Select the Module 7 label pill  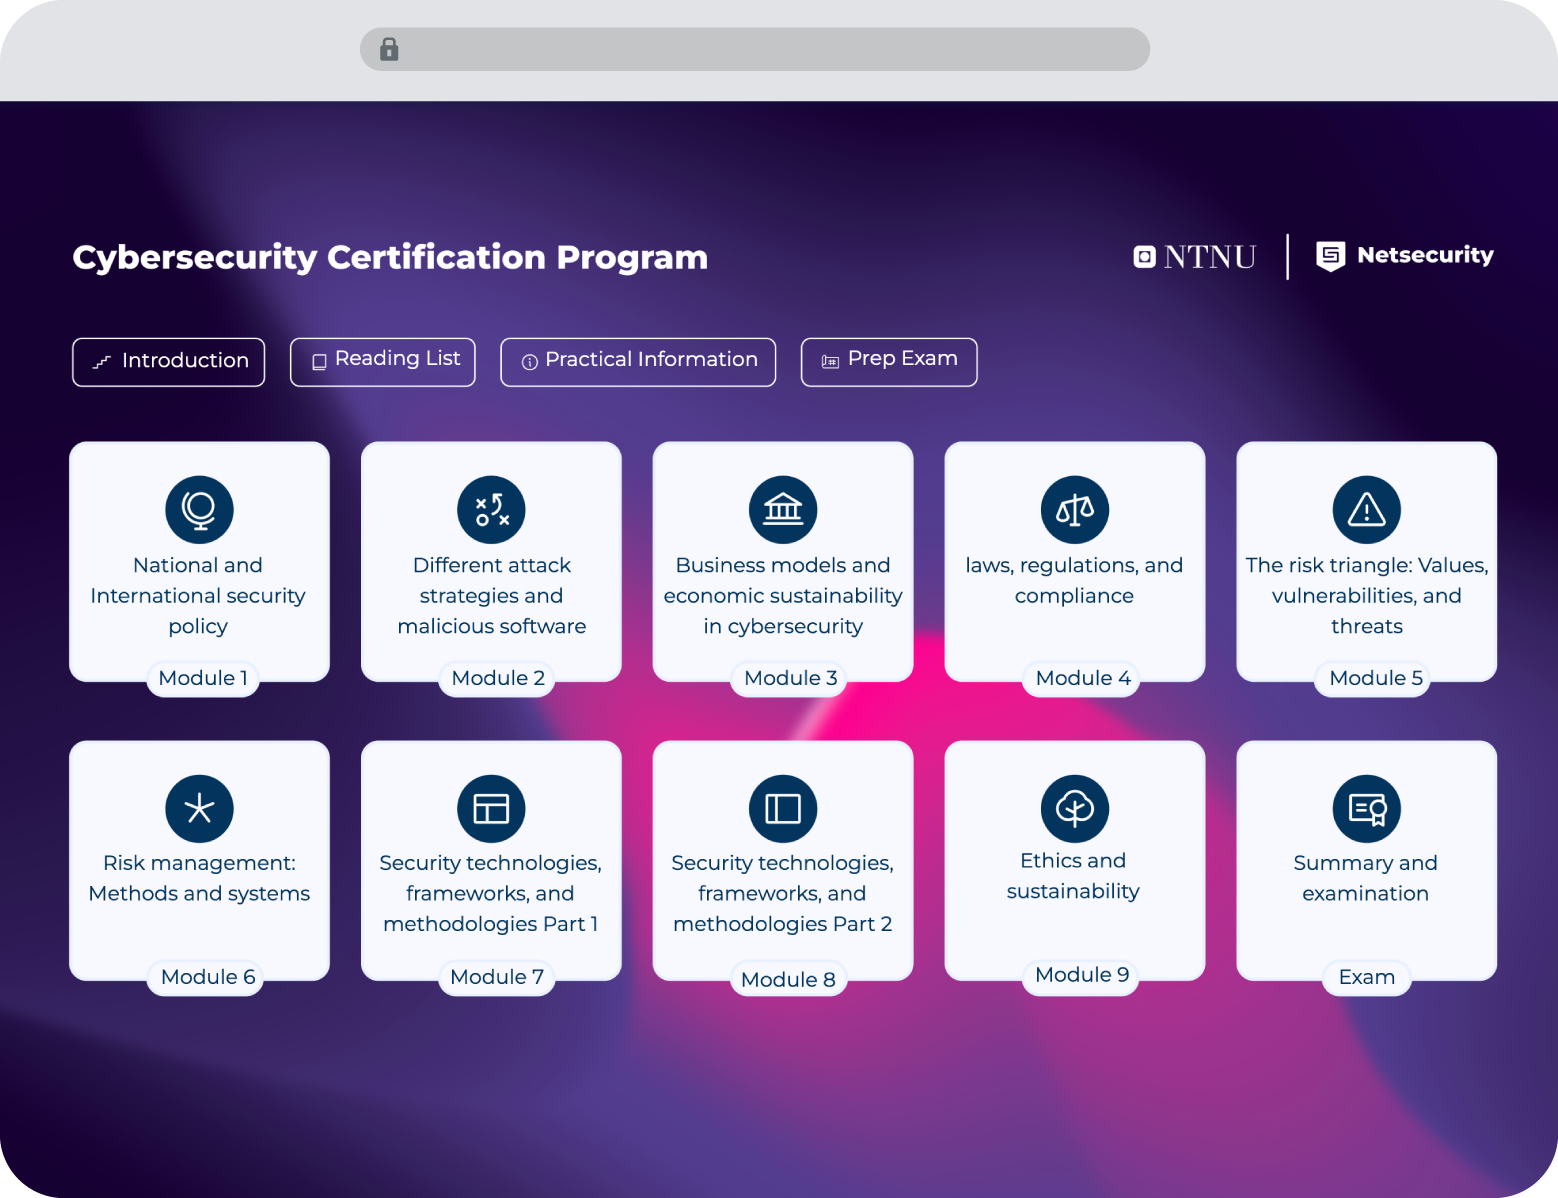click(x=497, y=977)
